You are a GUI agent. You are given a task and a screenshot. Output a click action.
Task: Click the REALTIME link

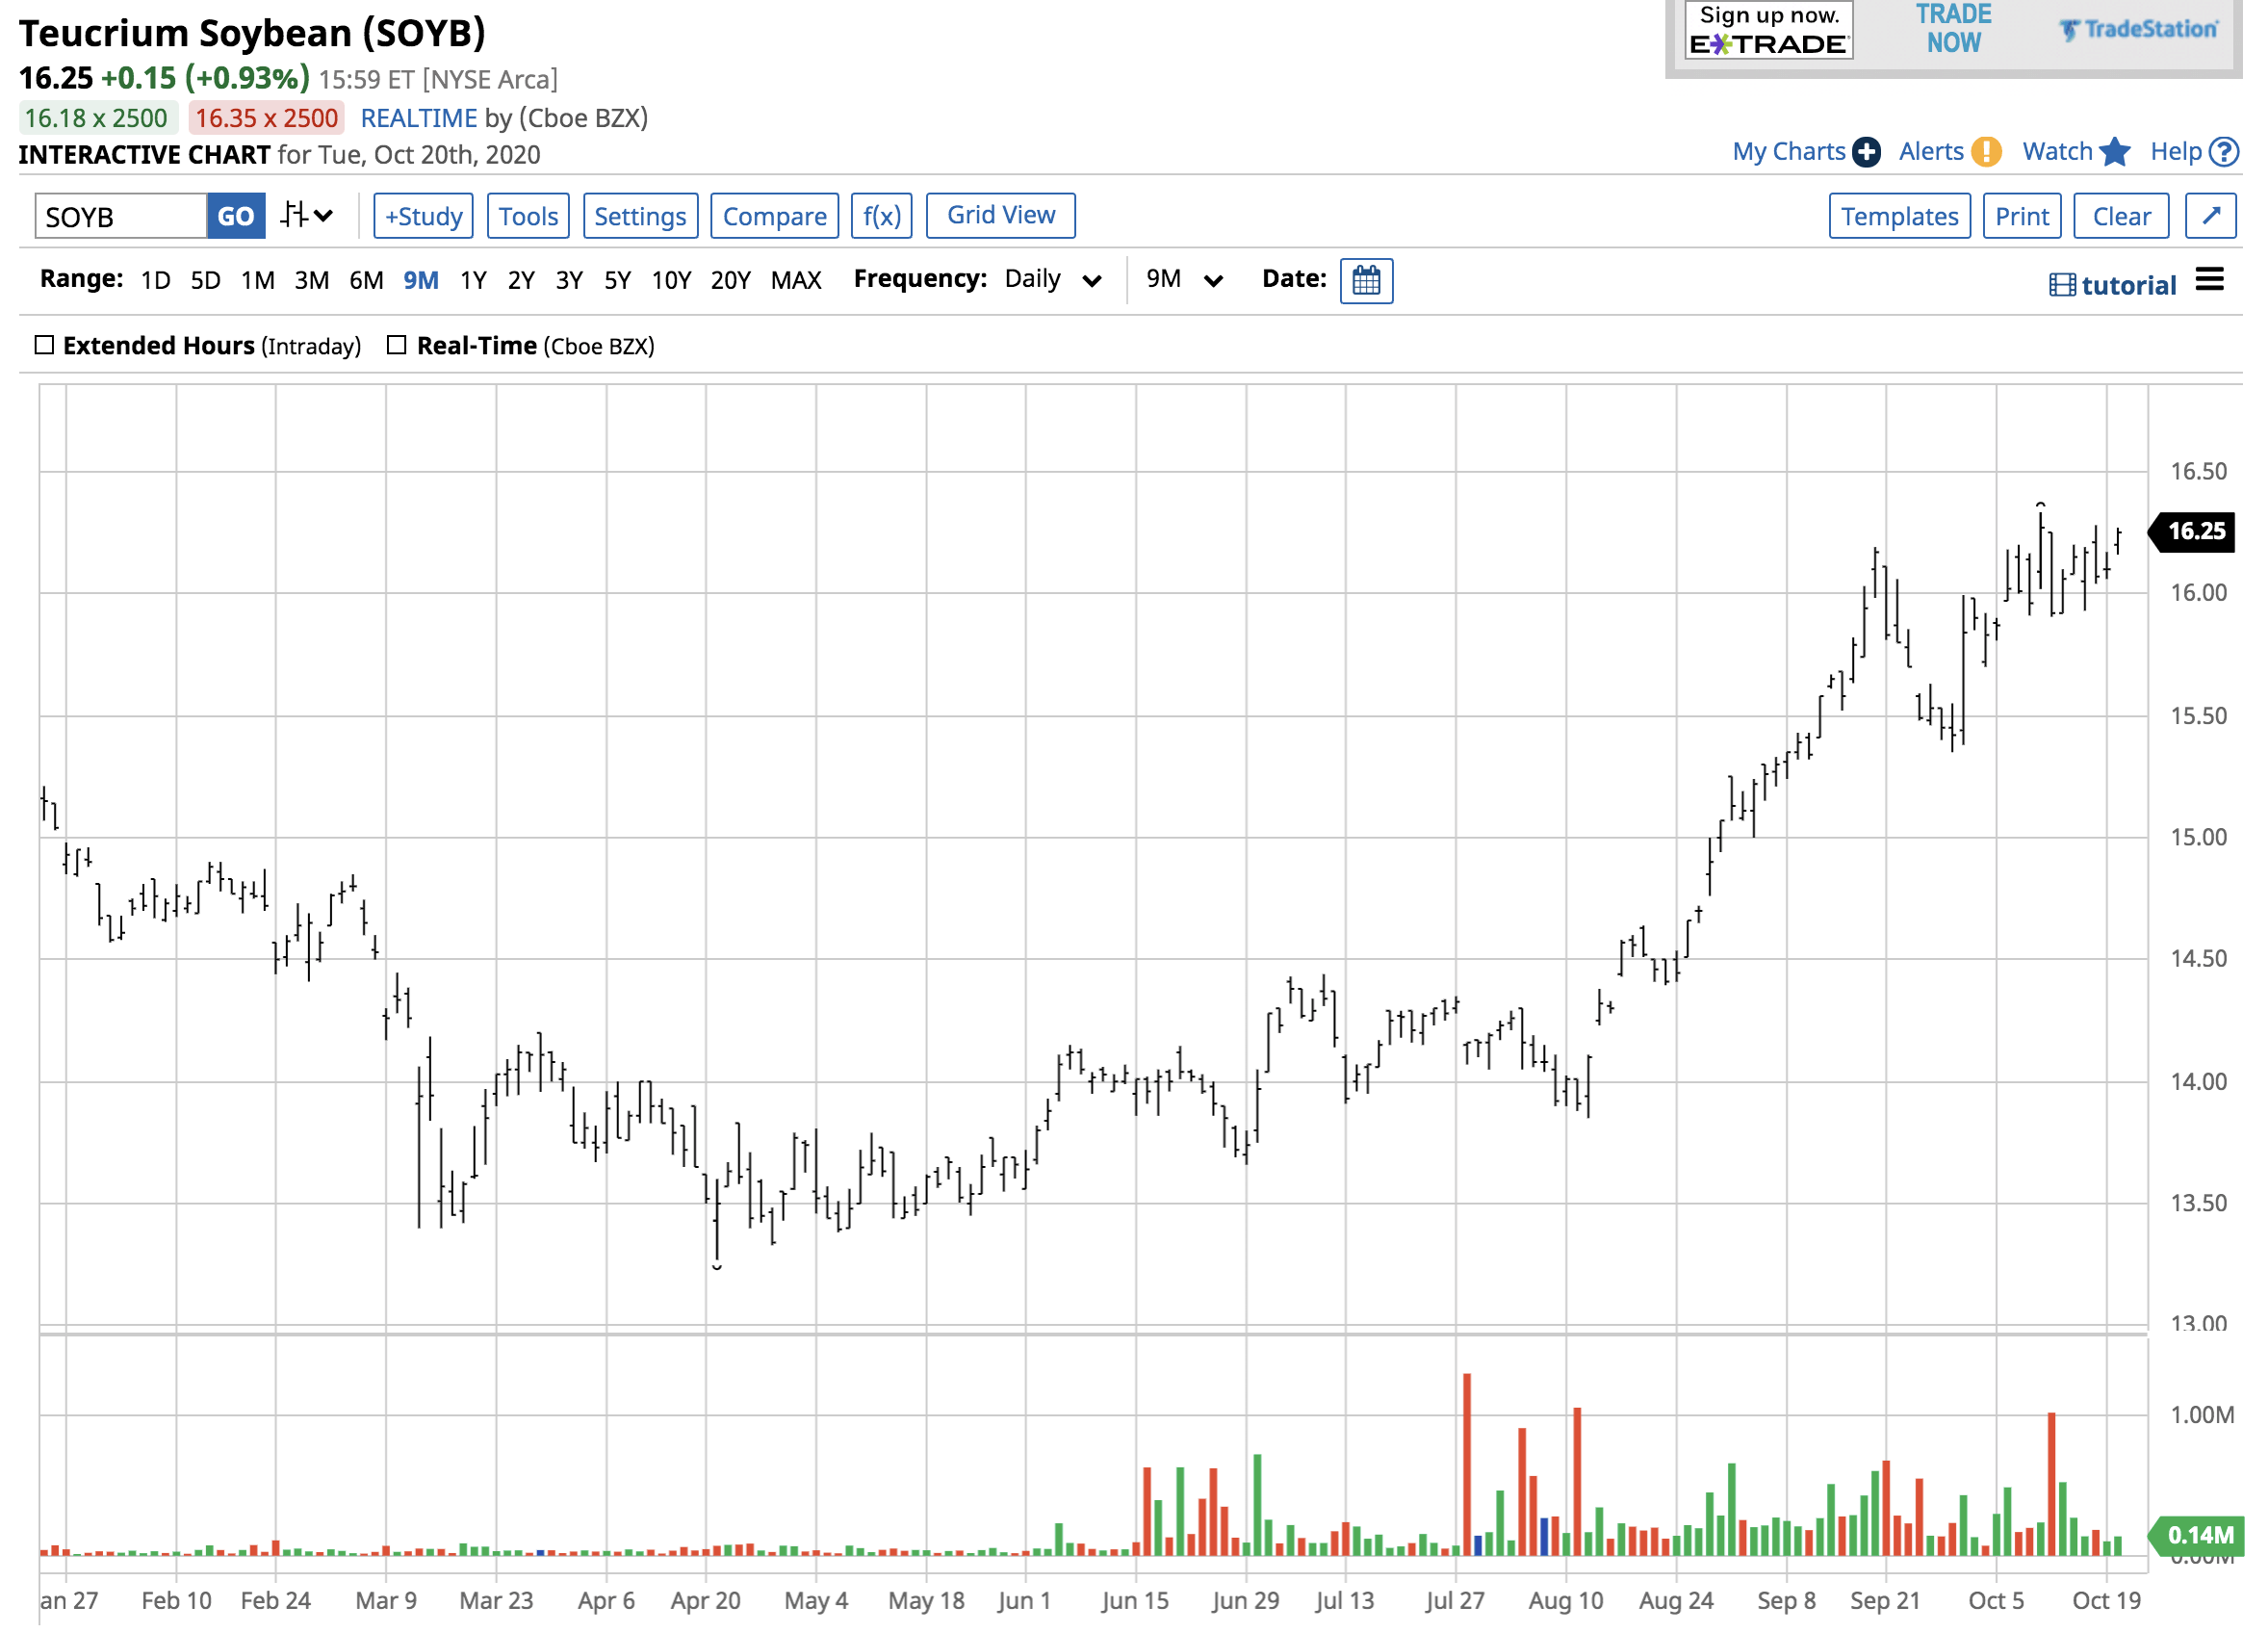pyautogui.click(x=418, y=118)
